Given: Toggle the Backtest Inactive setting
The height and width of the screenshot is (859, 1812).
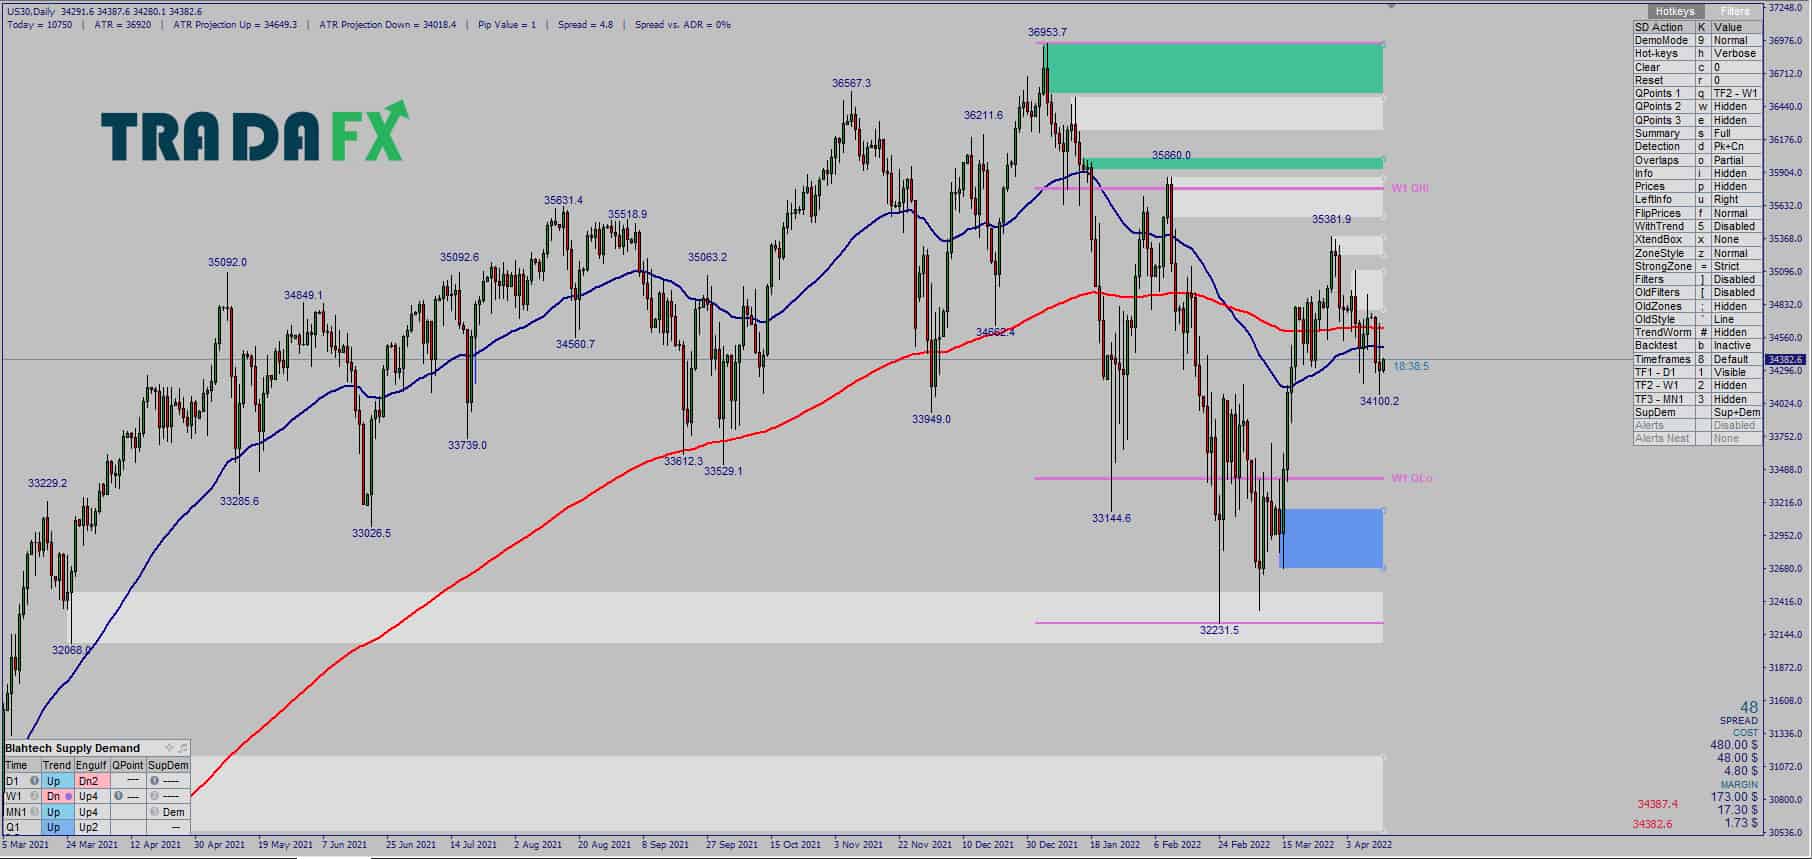Looking at the screenshot, I should (x=1697, y=345).
